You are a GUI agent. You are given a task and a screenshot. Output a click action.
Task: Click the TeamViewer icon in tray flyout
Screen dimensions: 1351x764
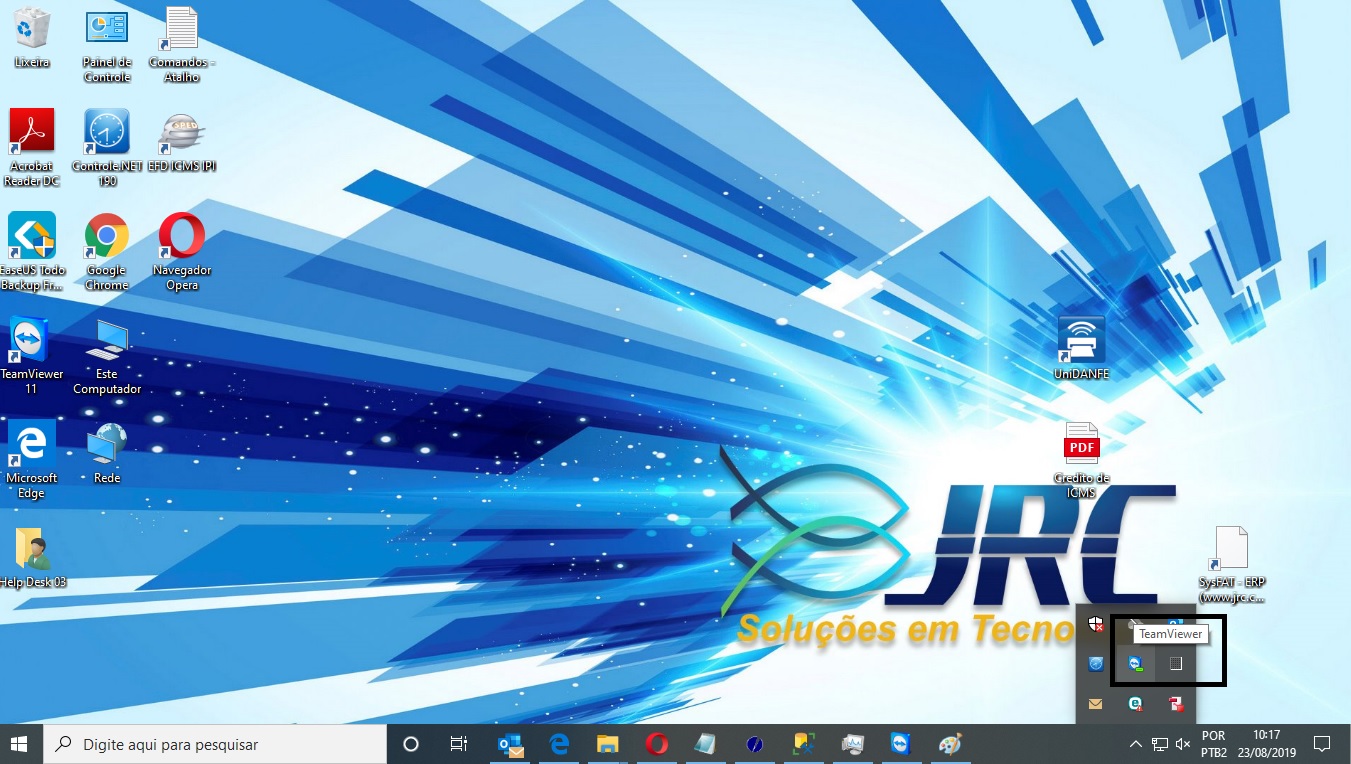(x=1135, y=664)
